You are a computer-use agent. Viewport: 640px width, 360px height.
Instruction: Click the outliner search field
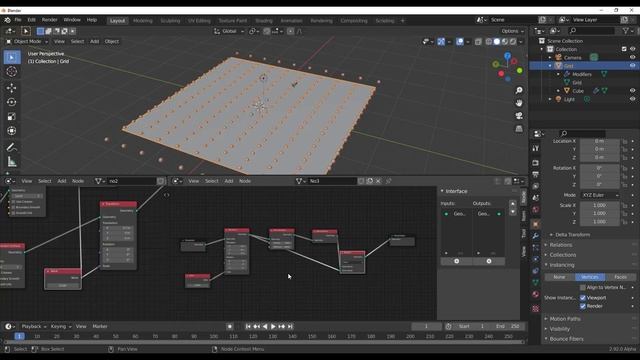click(x=591, y=31)
